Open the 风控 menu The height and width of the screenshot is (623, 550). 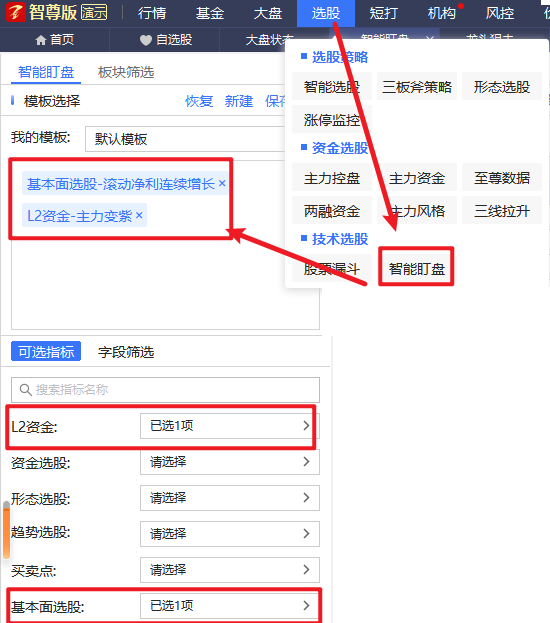point(500,13)
